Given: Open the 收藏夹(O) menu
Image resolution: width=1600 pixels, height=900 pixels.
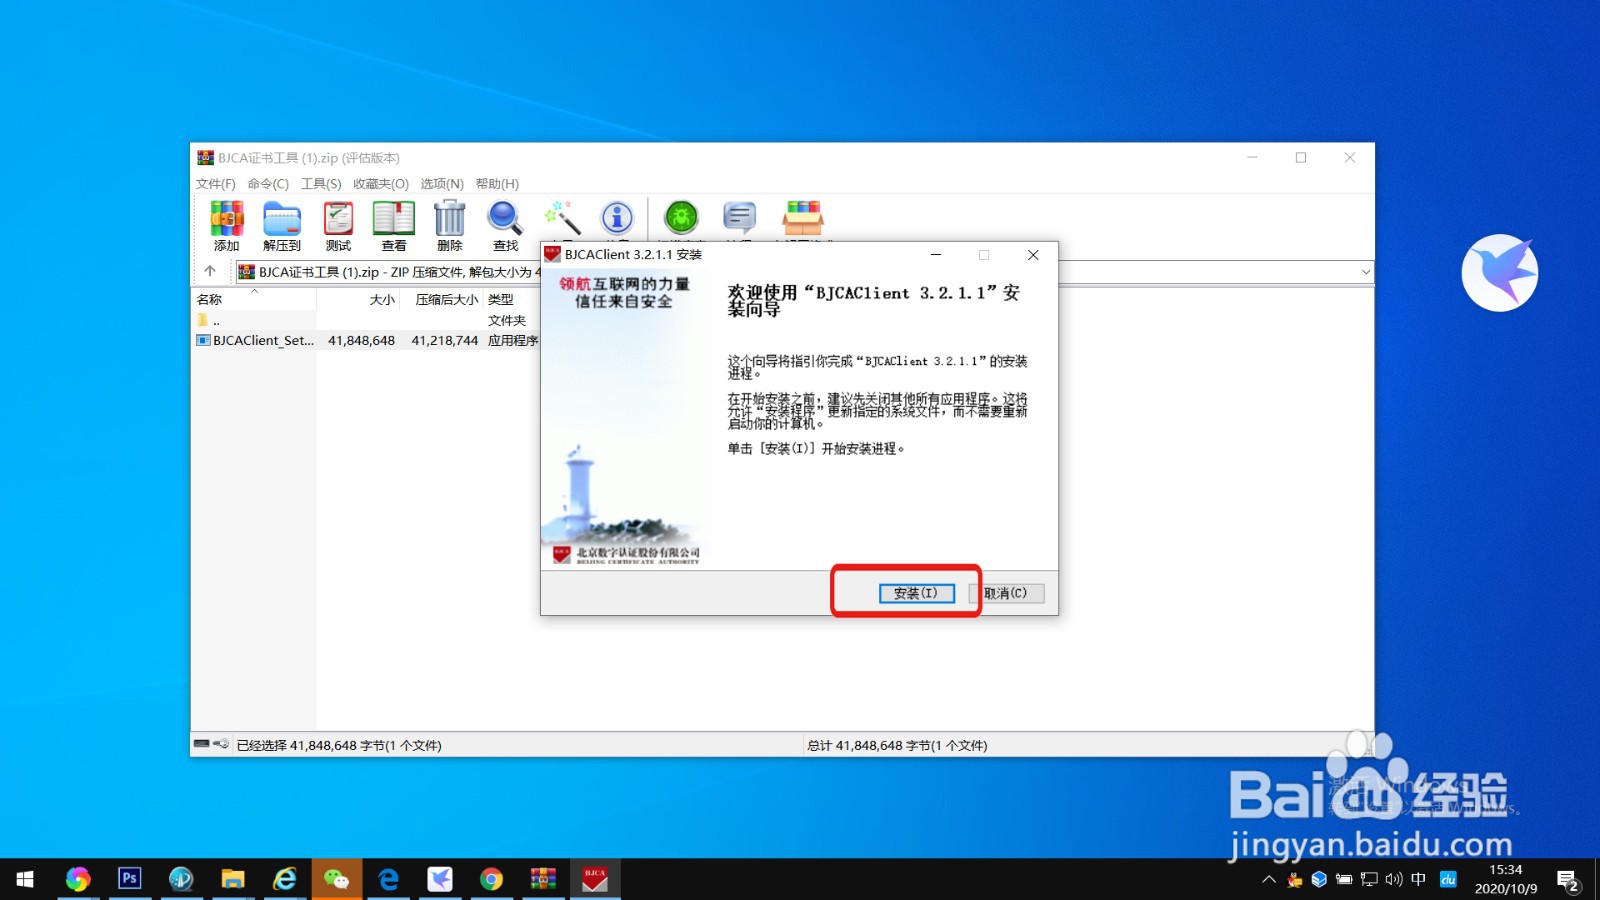Looking at the screenshot, I should 381,184.
